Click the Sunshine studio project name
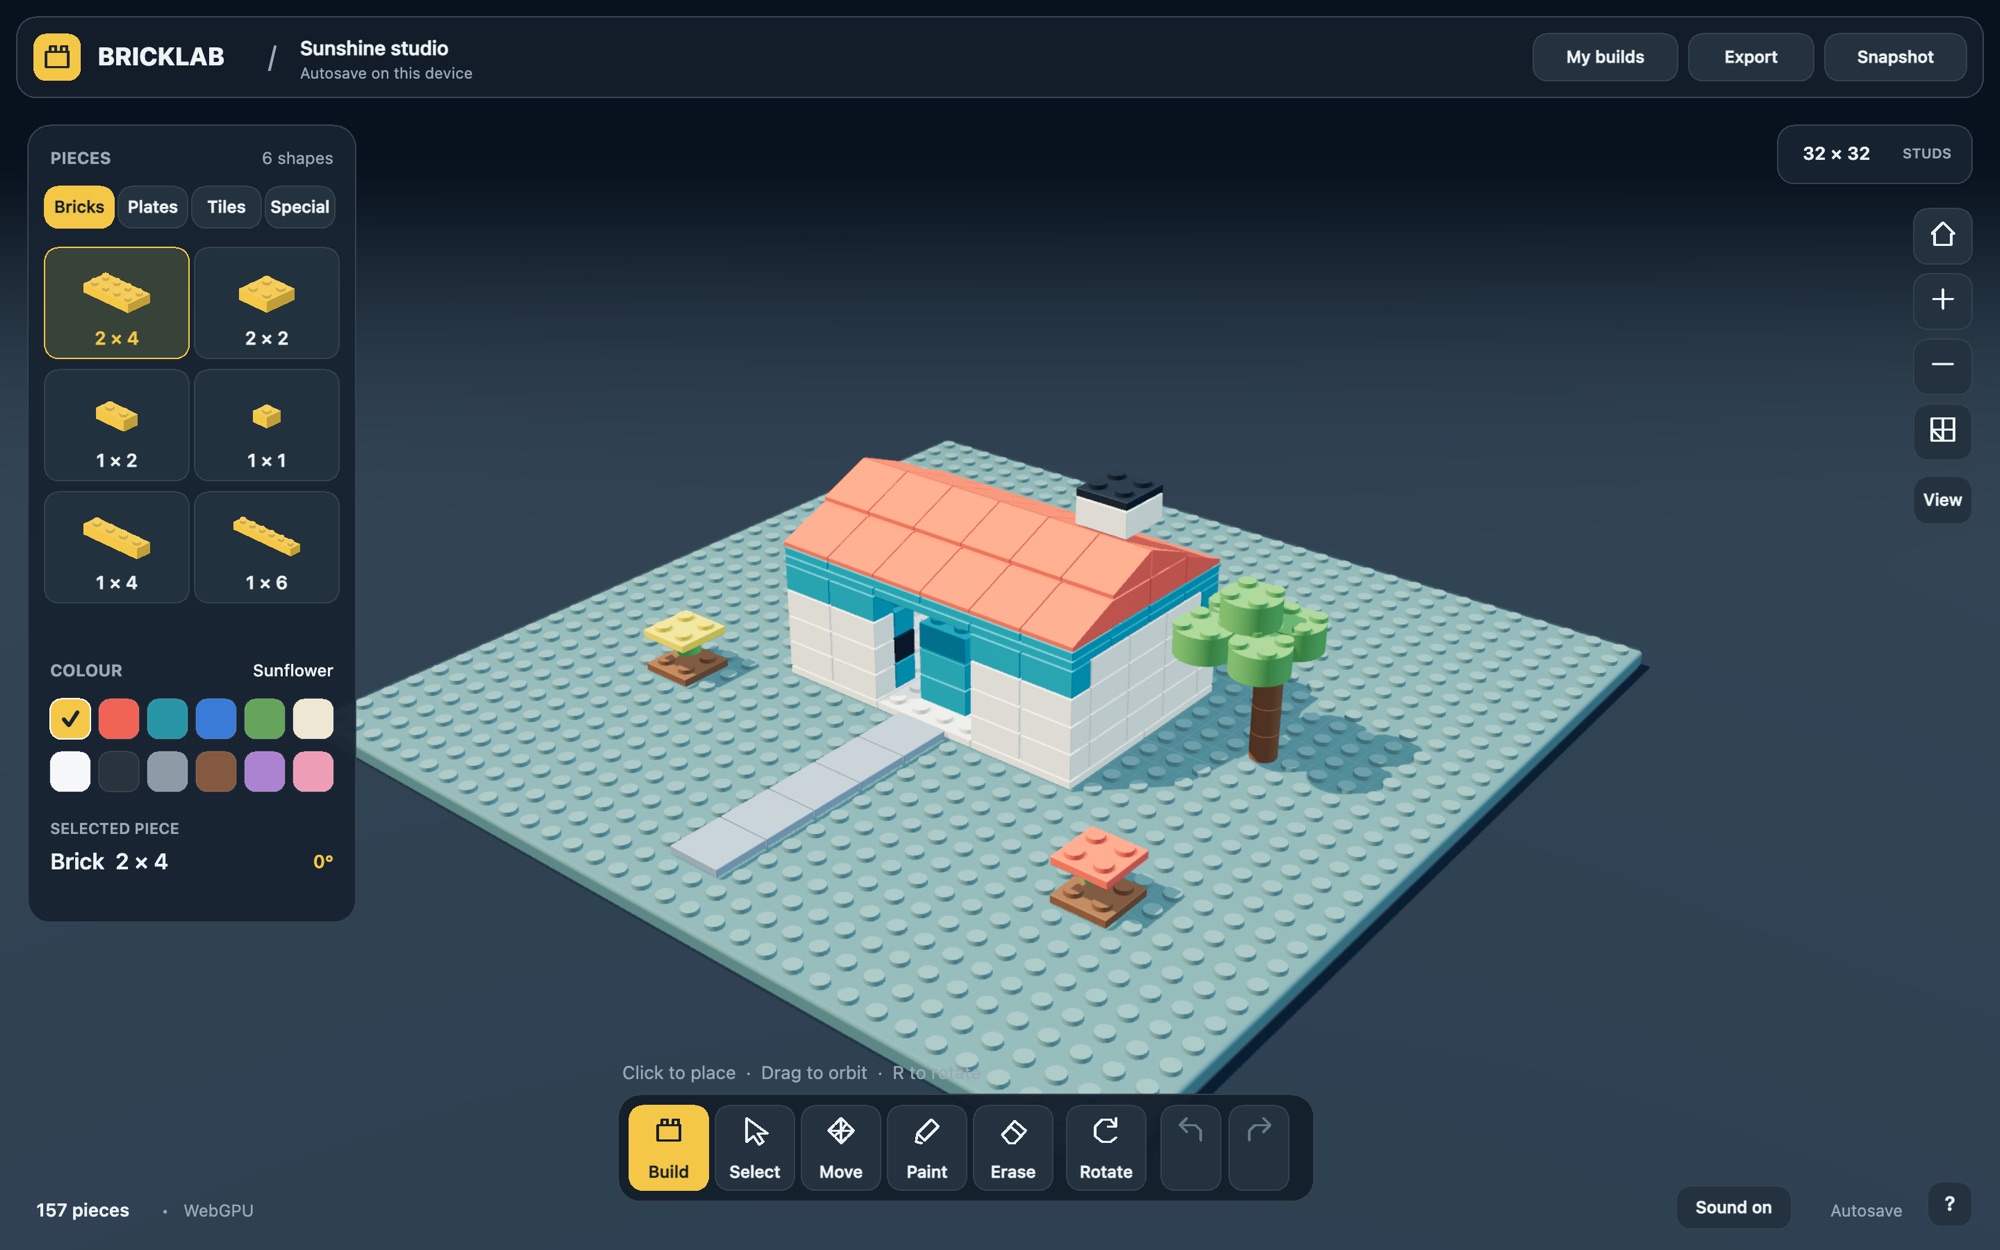This screenshot has height=1250, width=2000. (374, 48)
